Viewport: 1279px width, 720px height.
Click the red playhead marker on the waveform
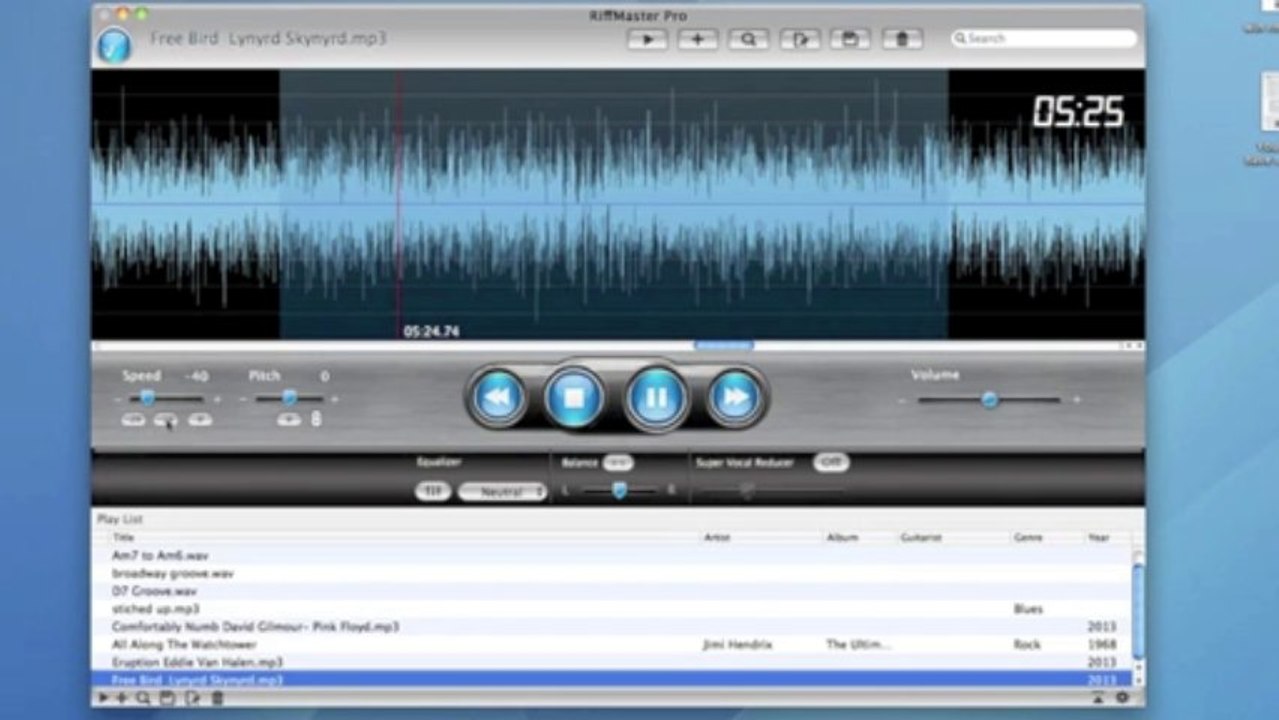click(399, 205)
